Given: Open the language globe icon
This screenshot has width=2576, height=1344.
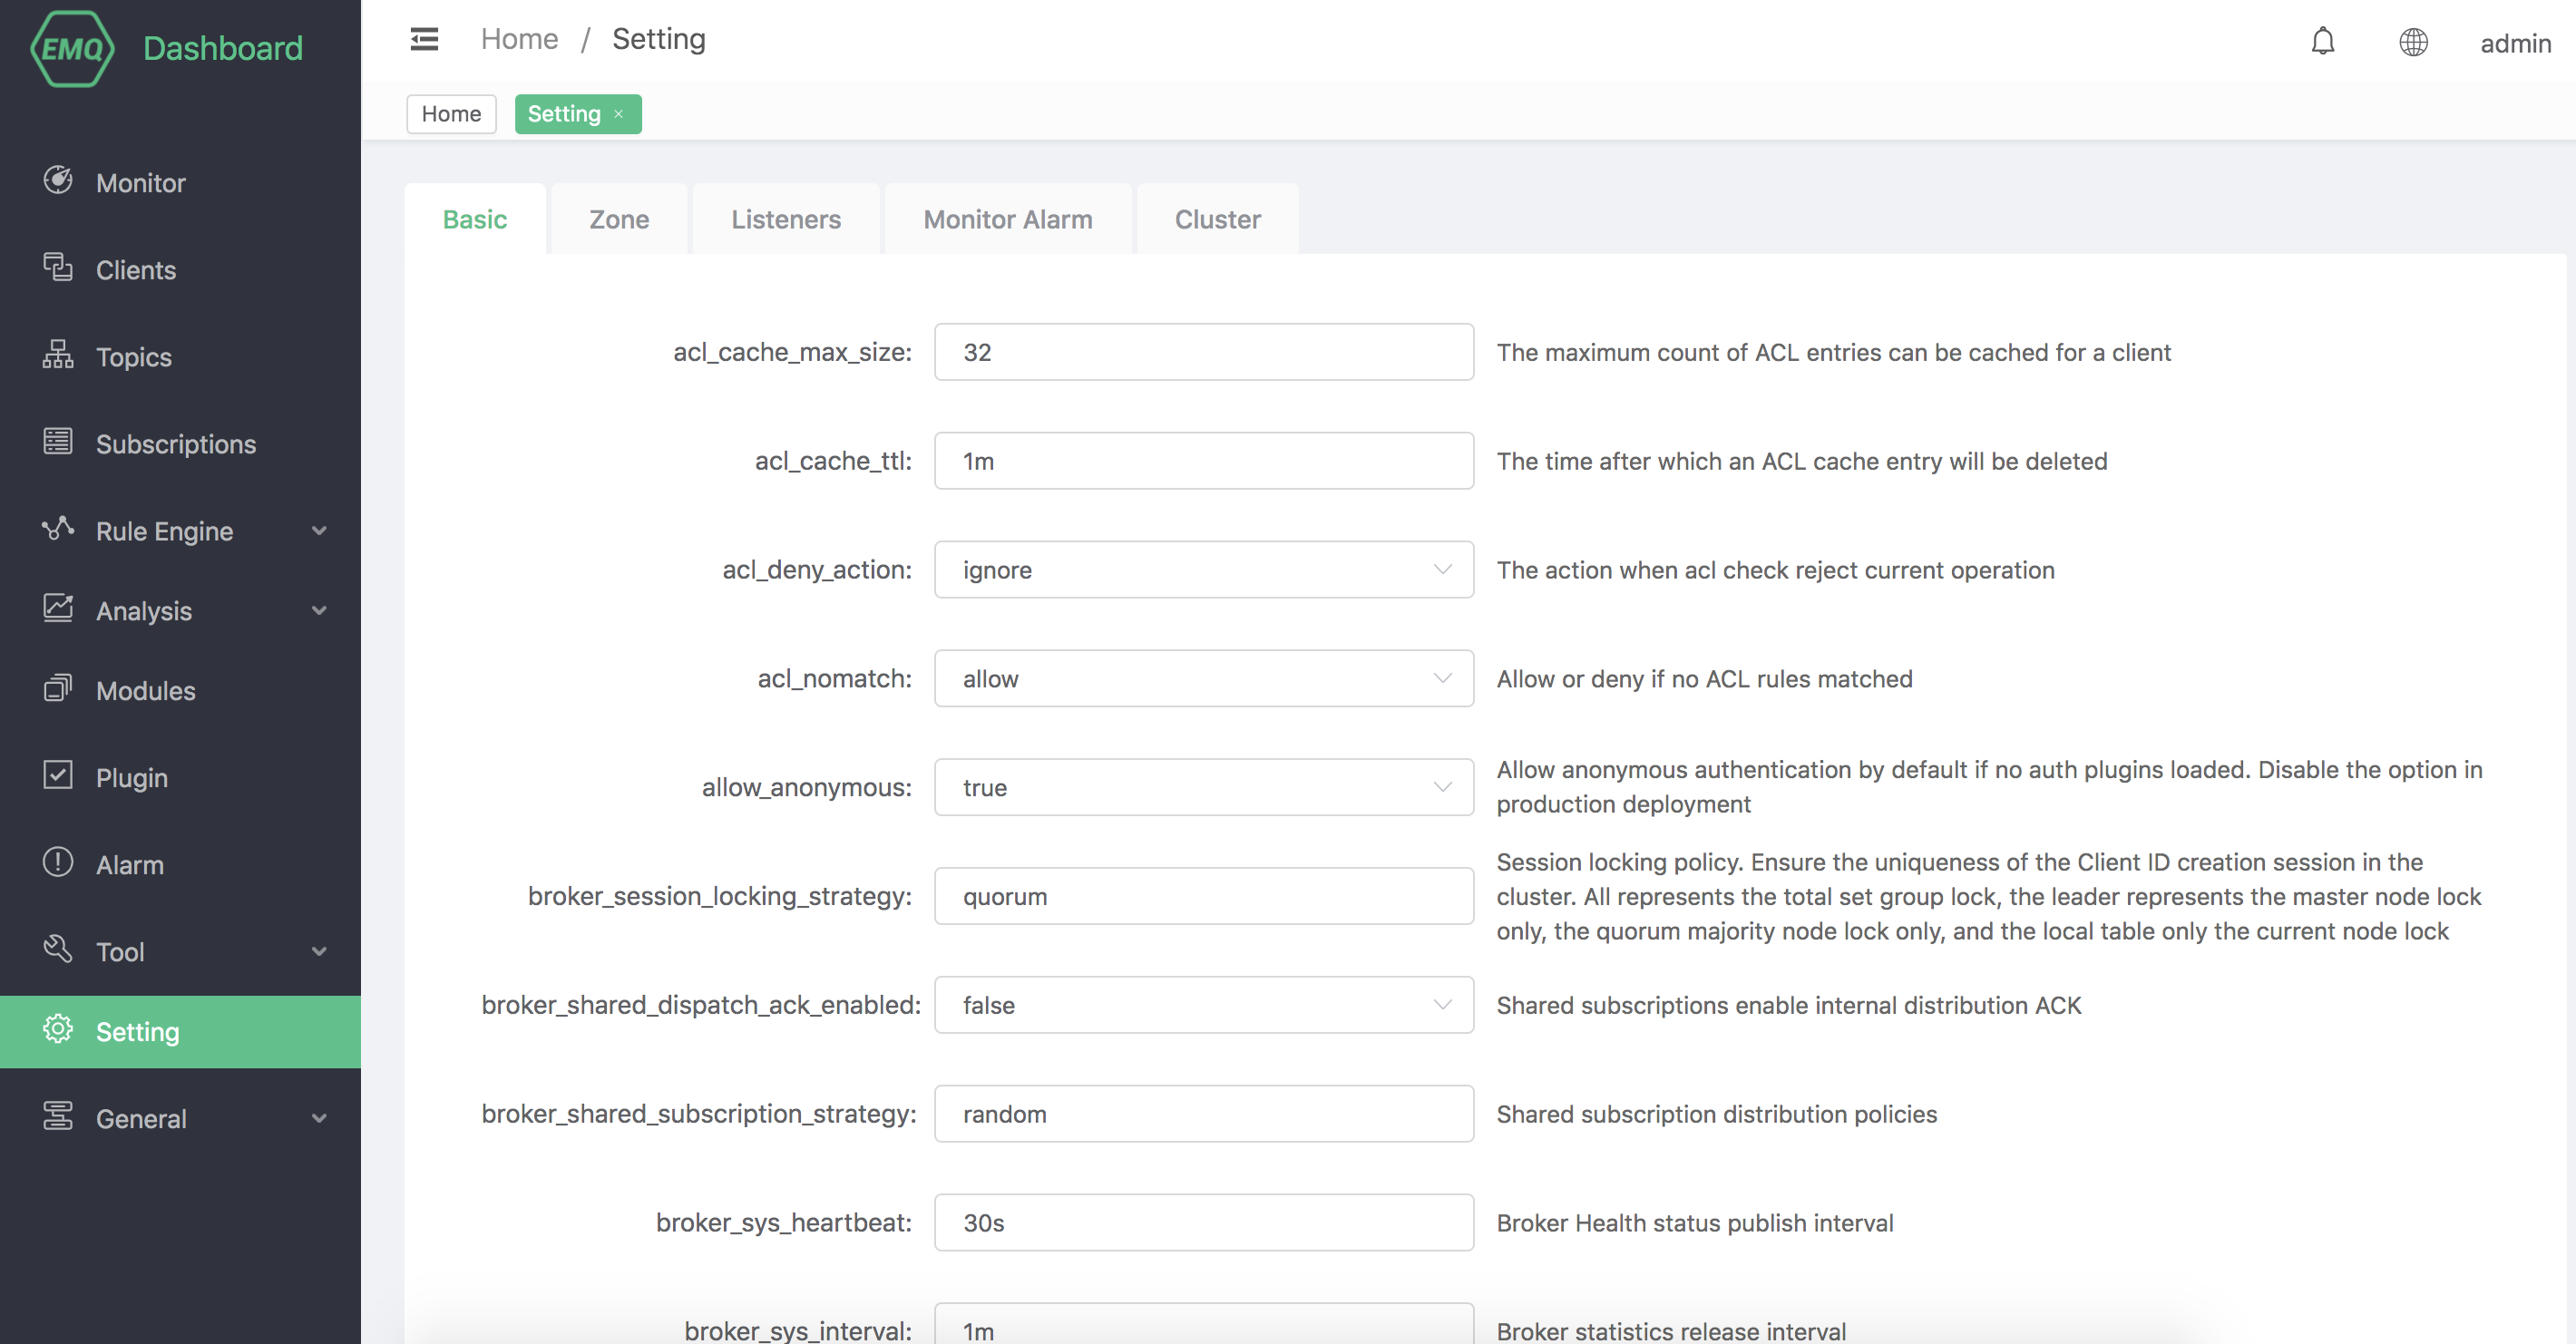Looking at the screenshot, I should (x=2413, y=42).
